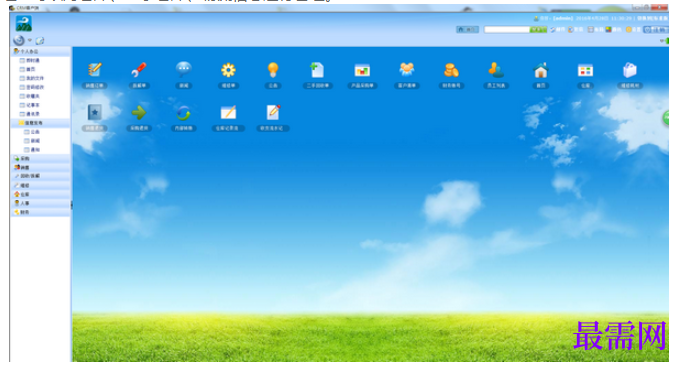Click the application logo at top left

click(x=24, y=24)
